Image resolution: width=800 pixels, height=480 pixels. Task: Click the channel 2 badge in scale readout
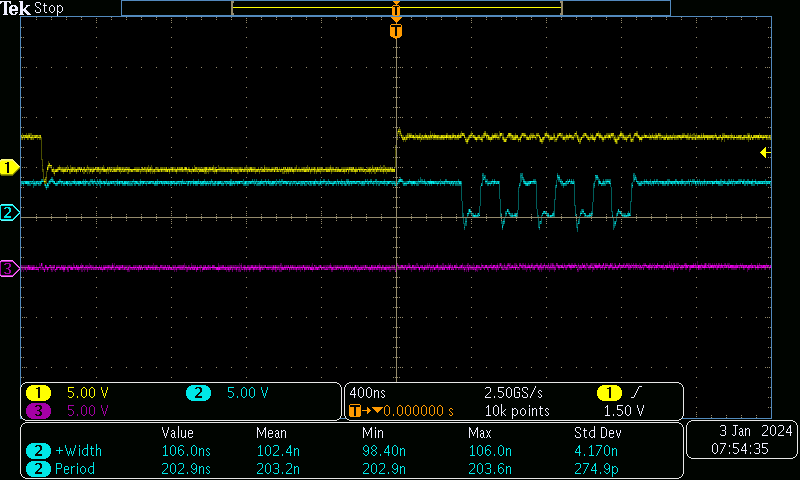coord(198,393)
